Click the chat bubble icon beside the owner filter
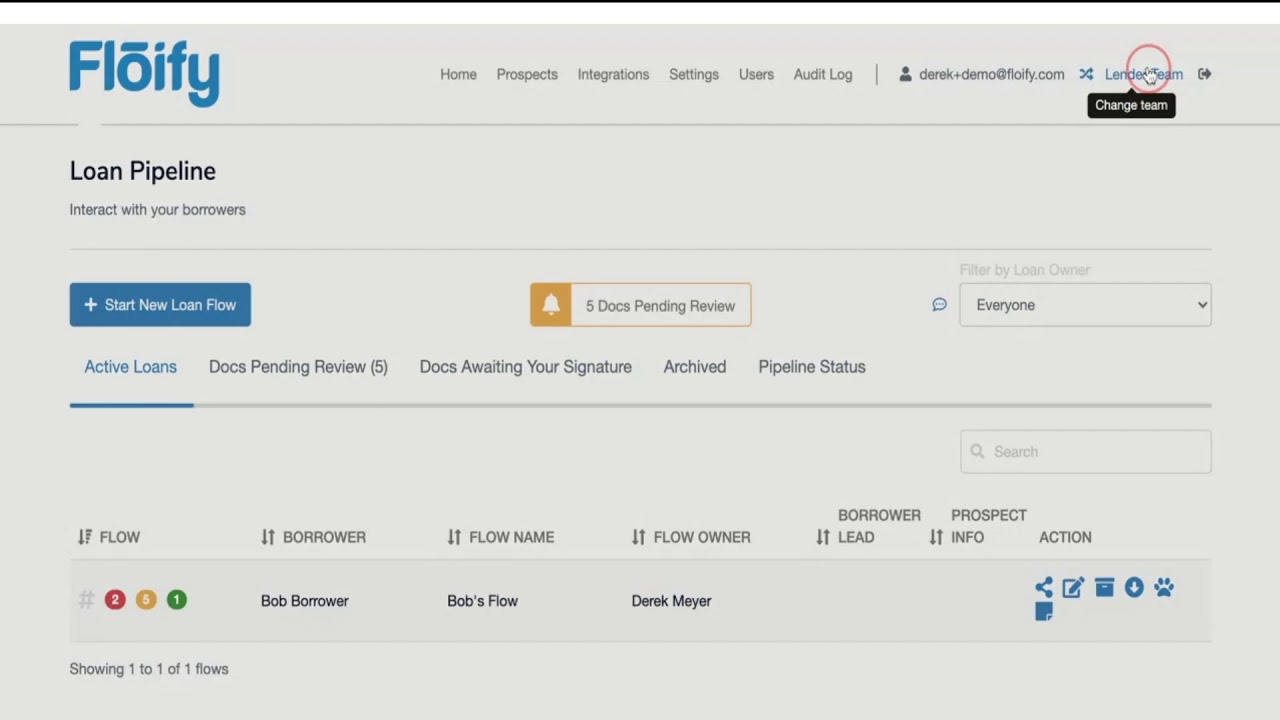This screenshot has width=1280, height=720. (x=939, y=305)
